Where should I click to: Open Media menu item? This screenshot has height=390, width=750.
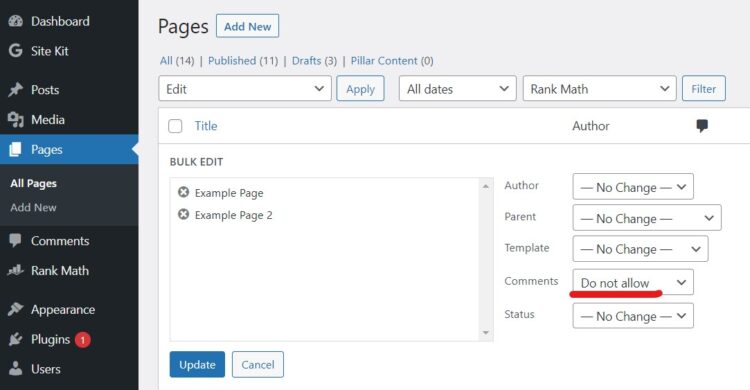48,120
